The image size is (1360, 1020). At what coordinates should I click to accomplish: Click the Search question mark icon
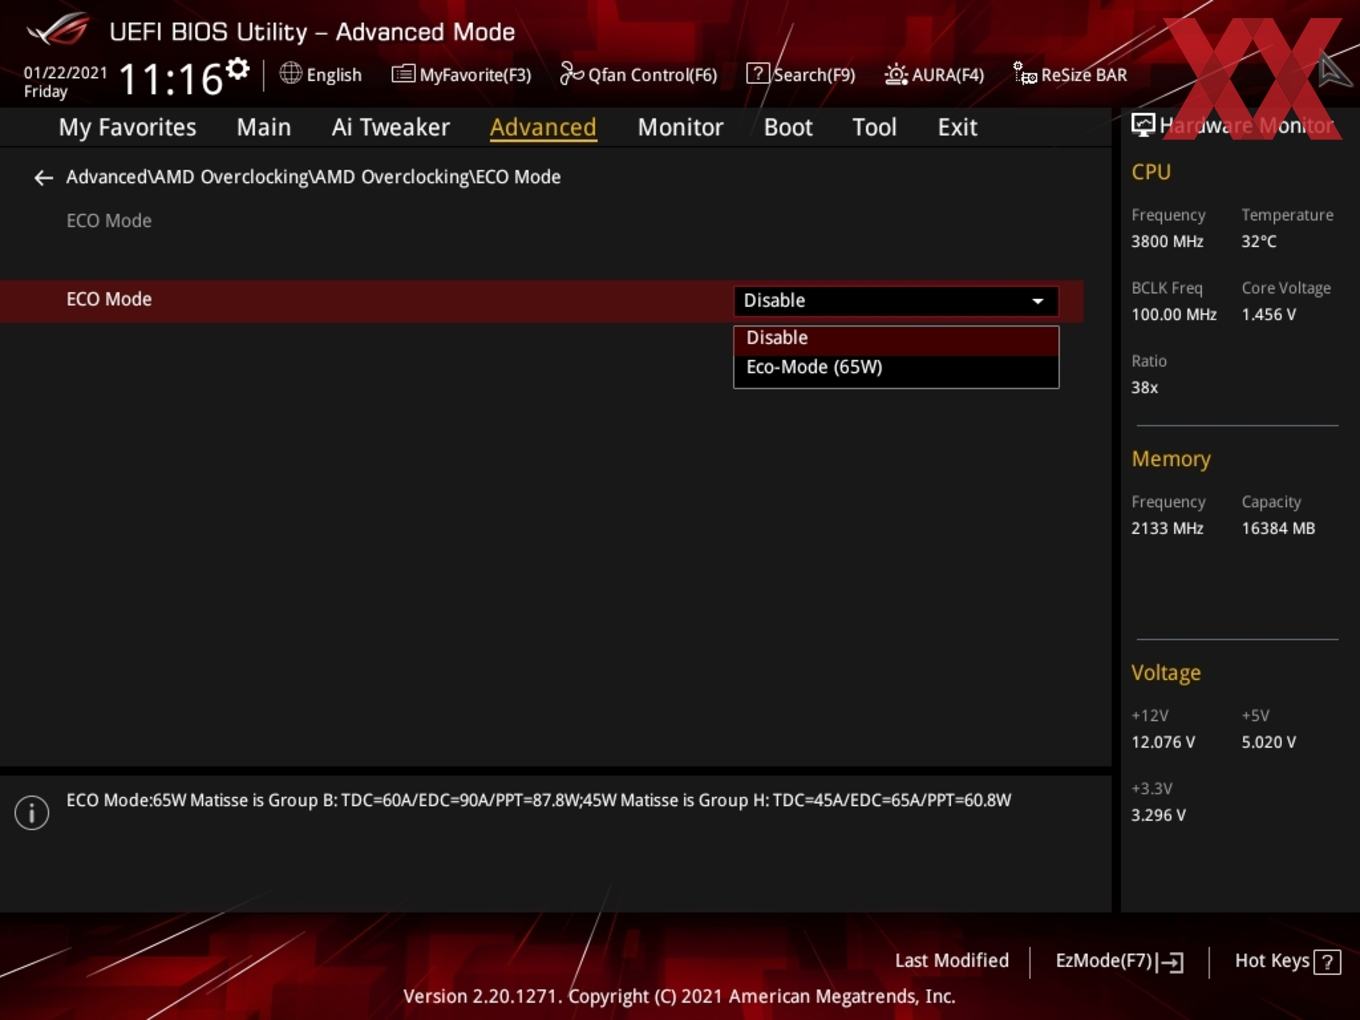[x=758, y=73]
